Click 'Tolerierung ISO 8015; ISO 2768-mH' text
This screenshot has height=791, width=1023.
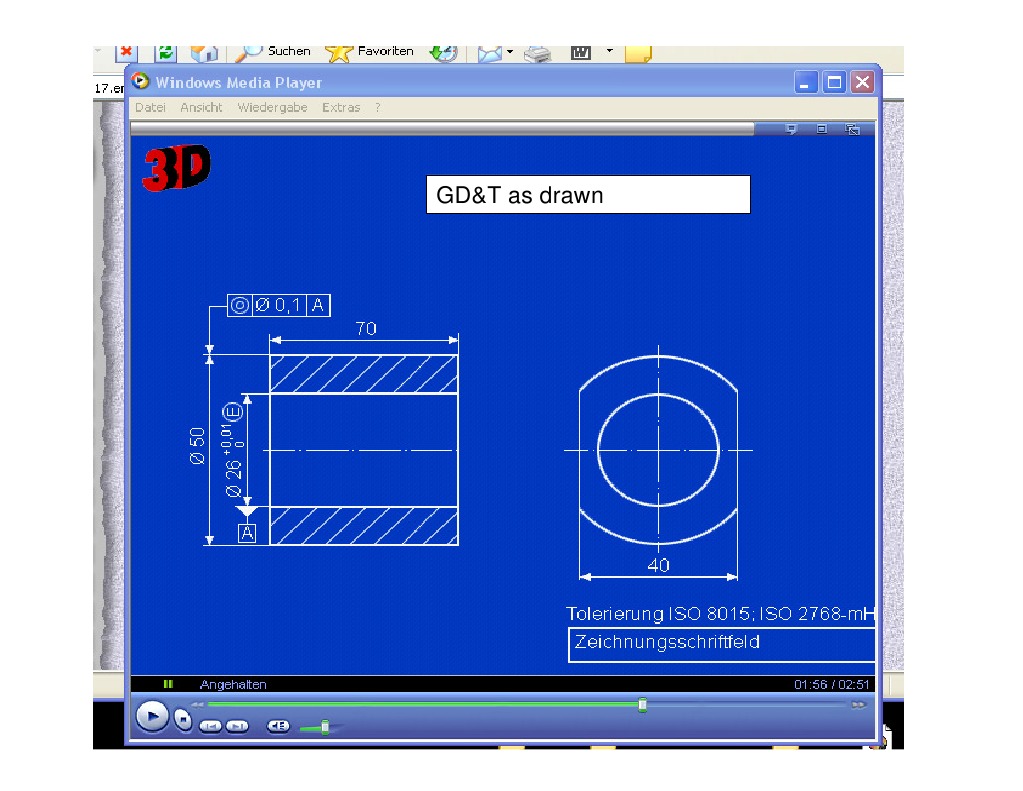(720, 613)
